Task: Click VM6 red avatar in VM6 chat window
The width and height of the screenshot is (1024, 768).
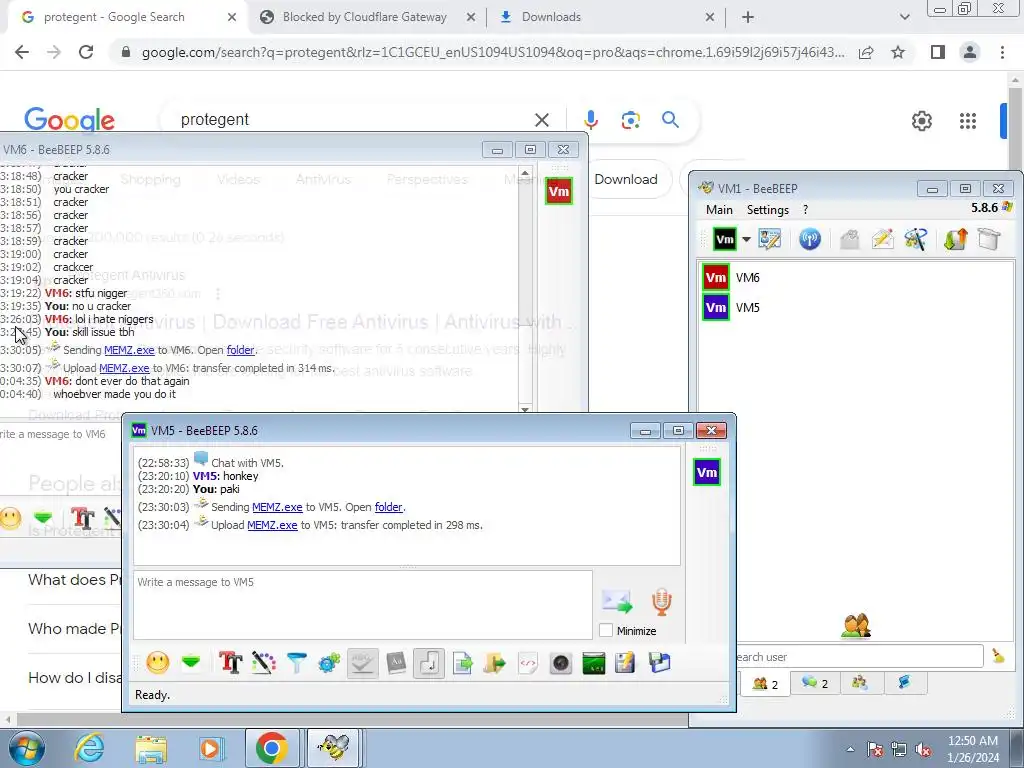Action: (x=558, y=191)
